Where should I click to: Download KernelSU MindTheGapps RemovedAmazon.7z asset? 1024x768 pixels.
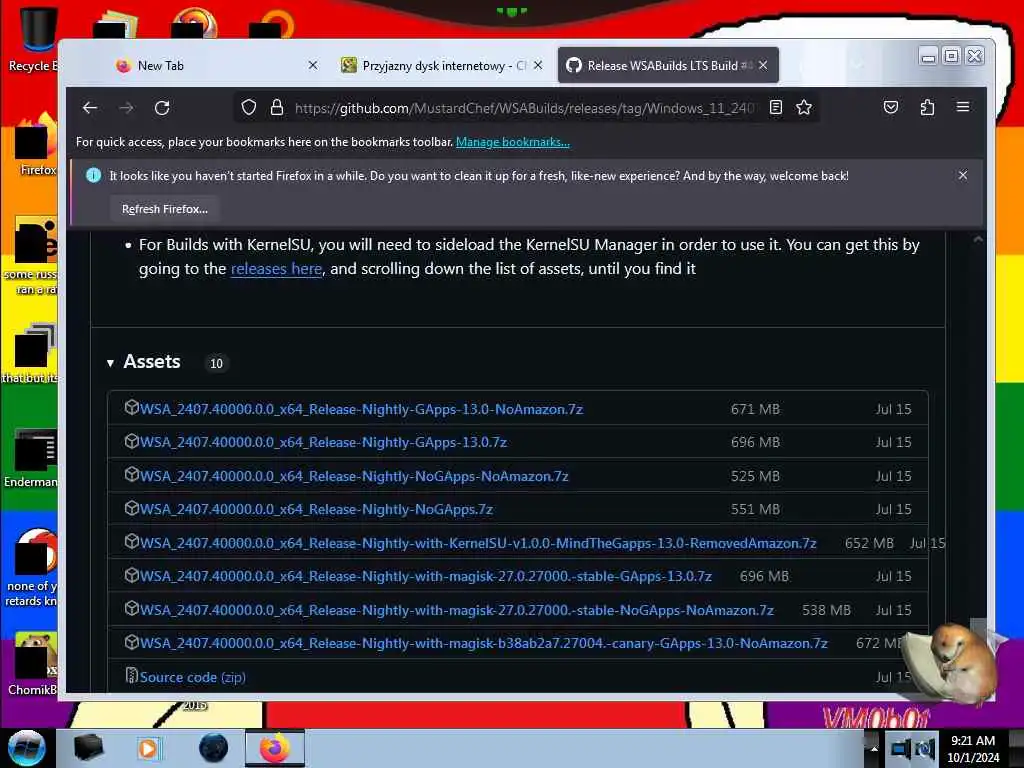click(x=478, y=543)
